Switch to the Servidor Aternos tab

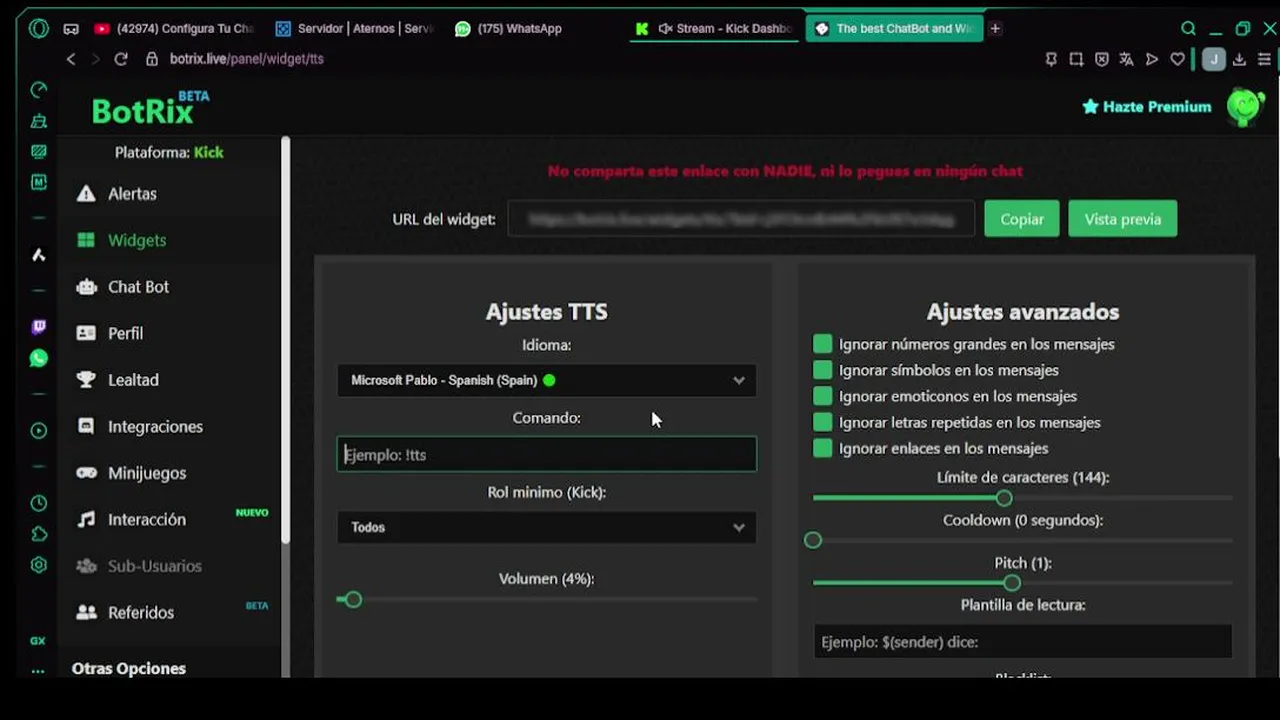click(x=354, y=29)
